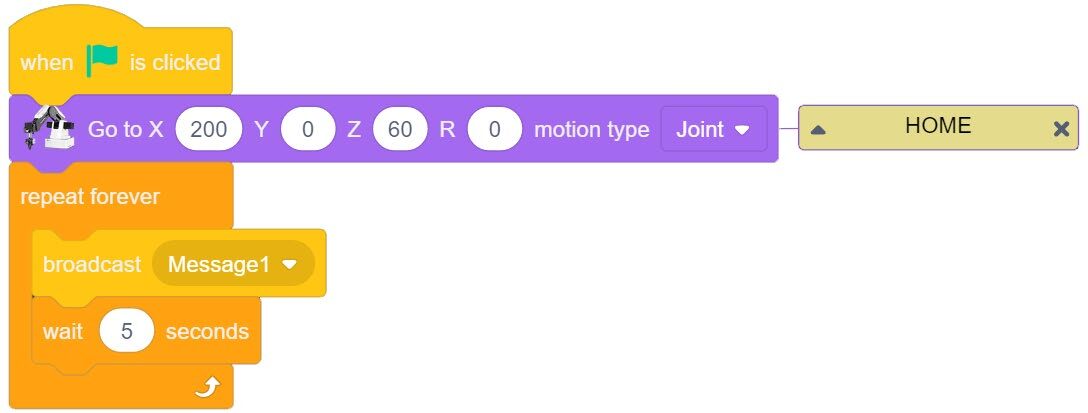This screenshot has height=413, width=1088.
Task: Click the "Go to X" label on the purple block
Action: click(125, 129)
